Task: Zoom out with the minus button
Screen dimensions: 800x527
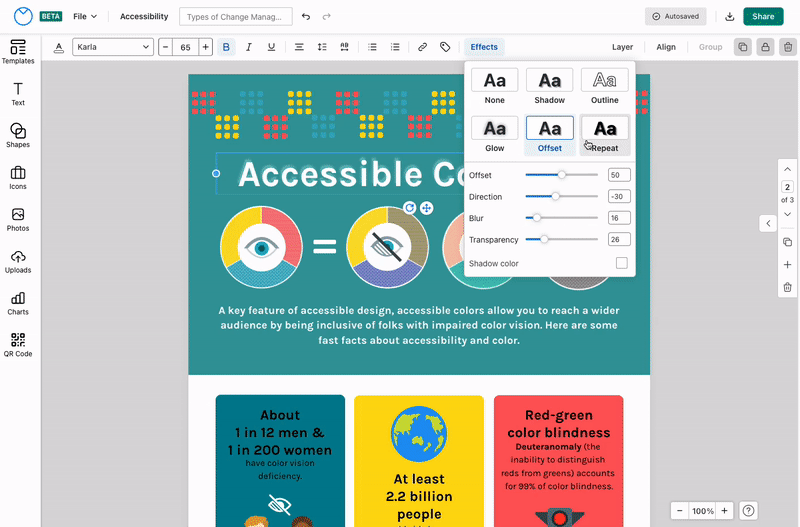Action: (680, 510)
